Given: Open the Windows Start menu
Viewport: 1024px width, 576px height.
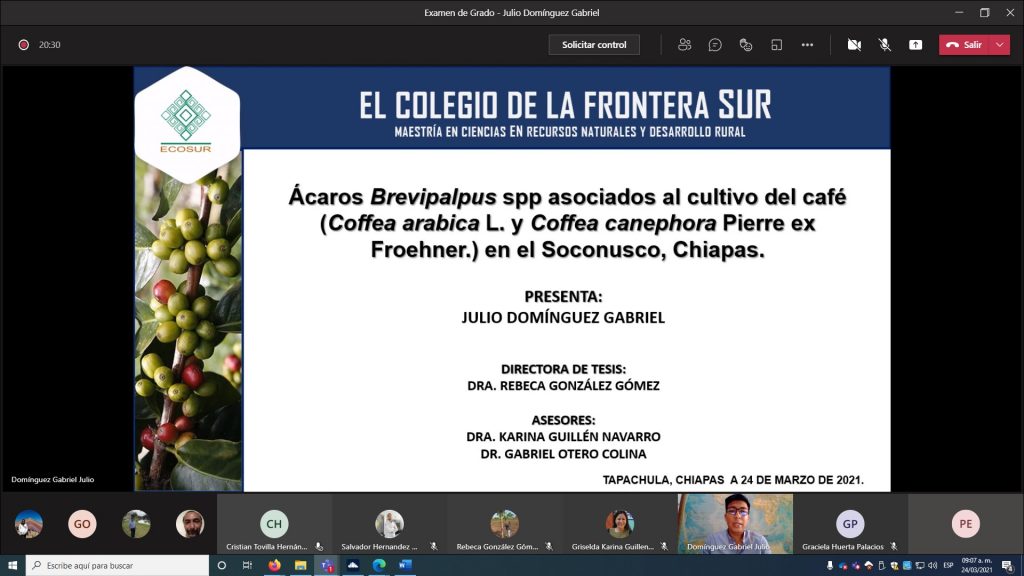Looking at the screenshot, I should [12, 565].
